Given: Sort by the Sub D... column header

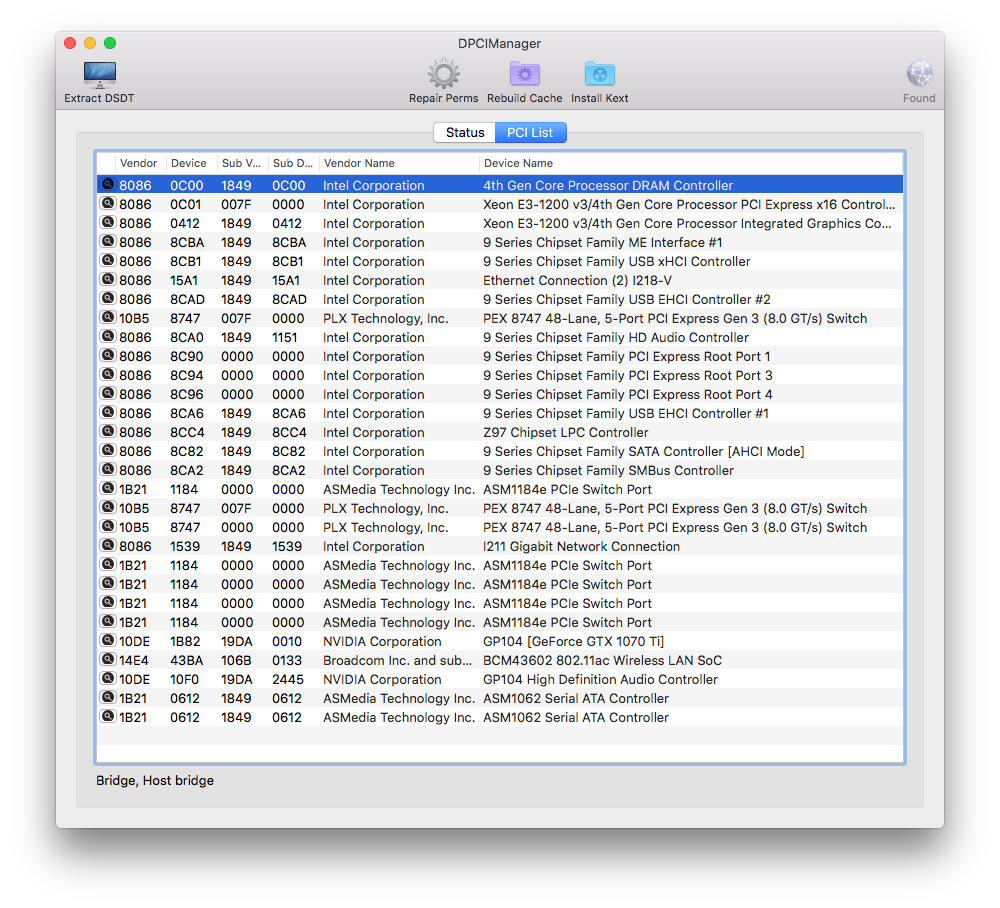Looking at the screenshot, I should coord(293,163).
